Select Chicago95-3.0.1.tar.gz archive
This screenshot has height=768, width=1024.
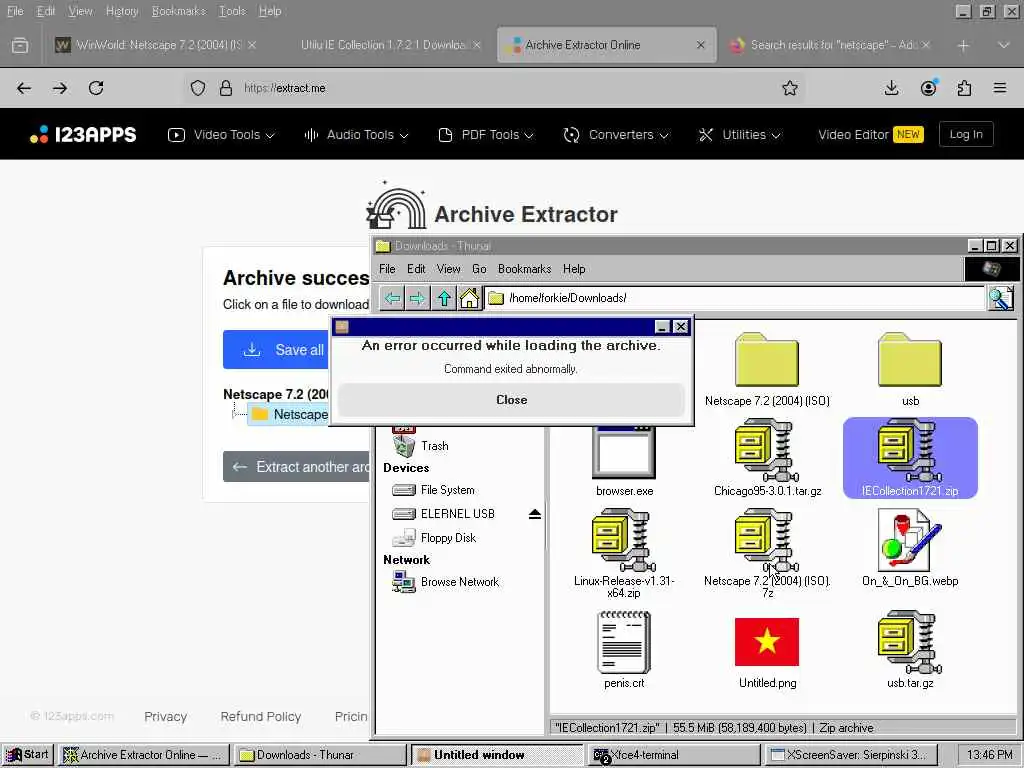tap(767, 458)
